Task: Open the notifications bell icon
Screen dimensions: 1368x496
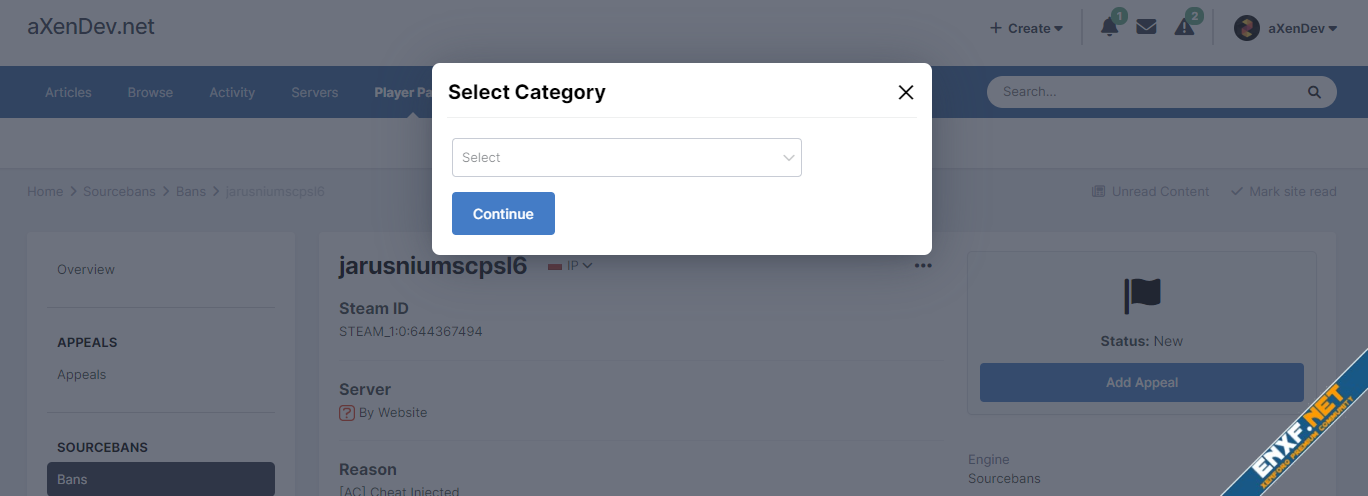Action: pos(1109,28)
